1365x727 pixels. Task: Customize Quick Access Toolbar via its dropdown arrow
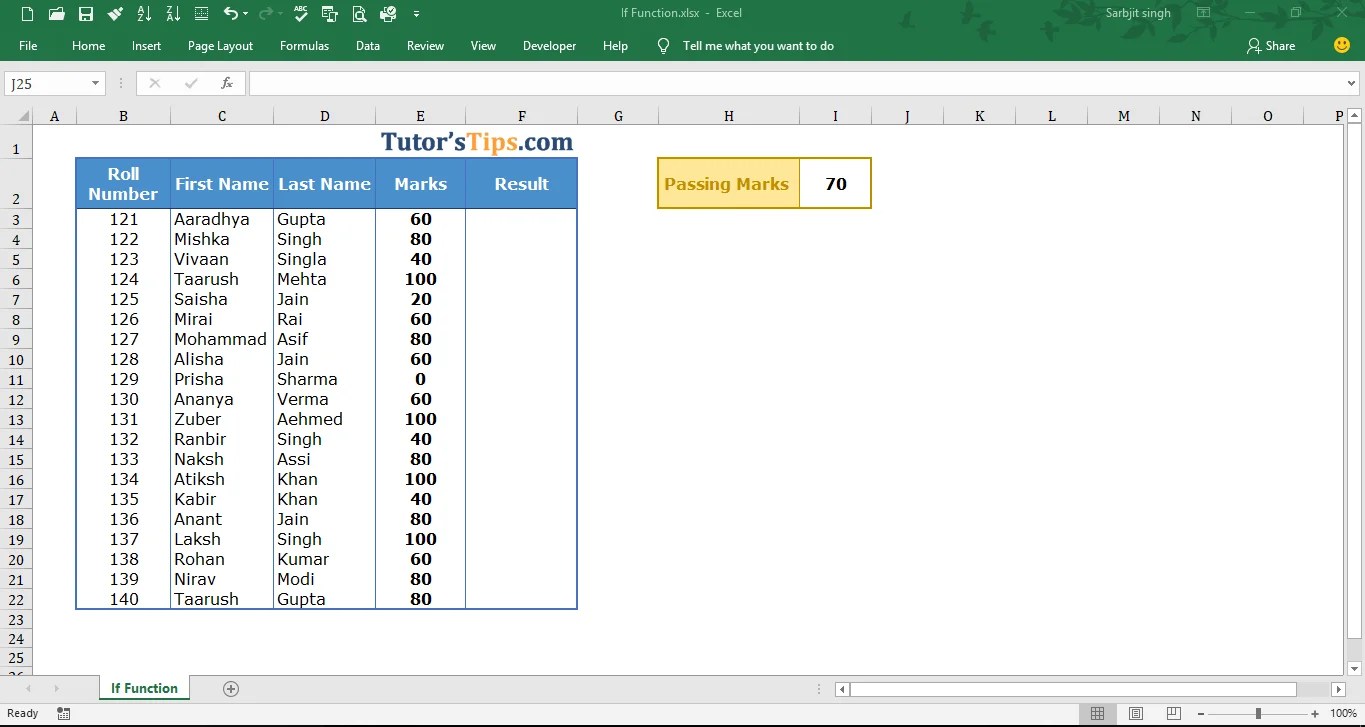click(x=417, y=13)
